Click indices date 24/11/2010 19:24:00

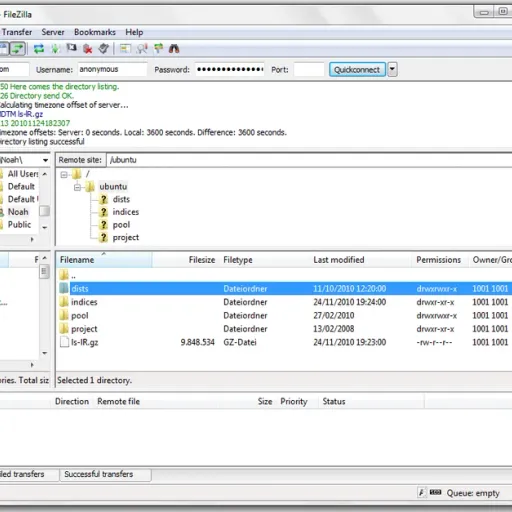350,302
